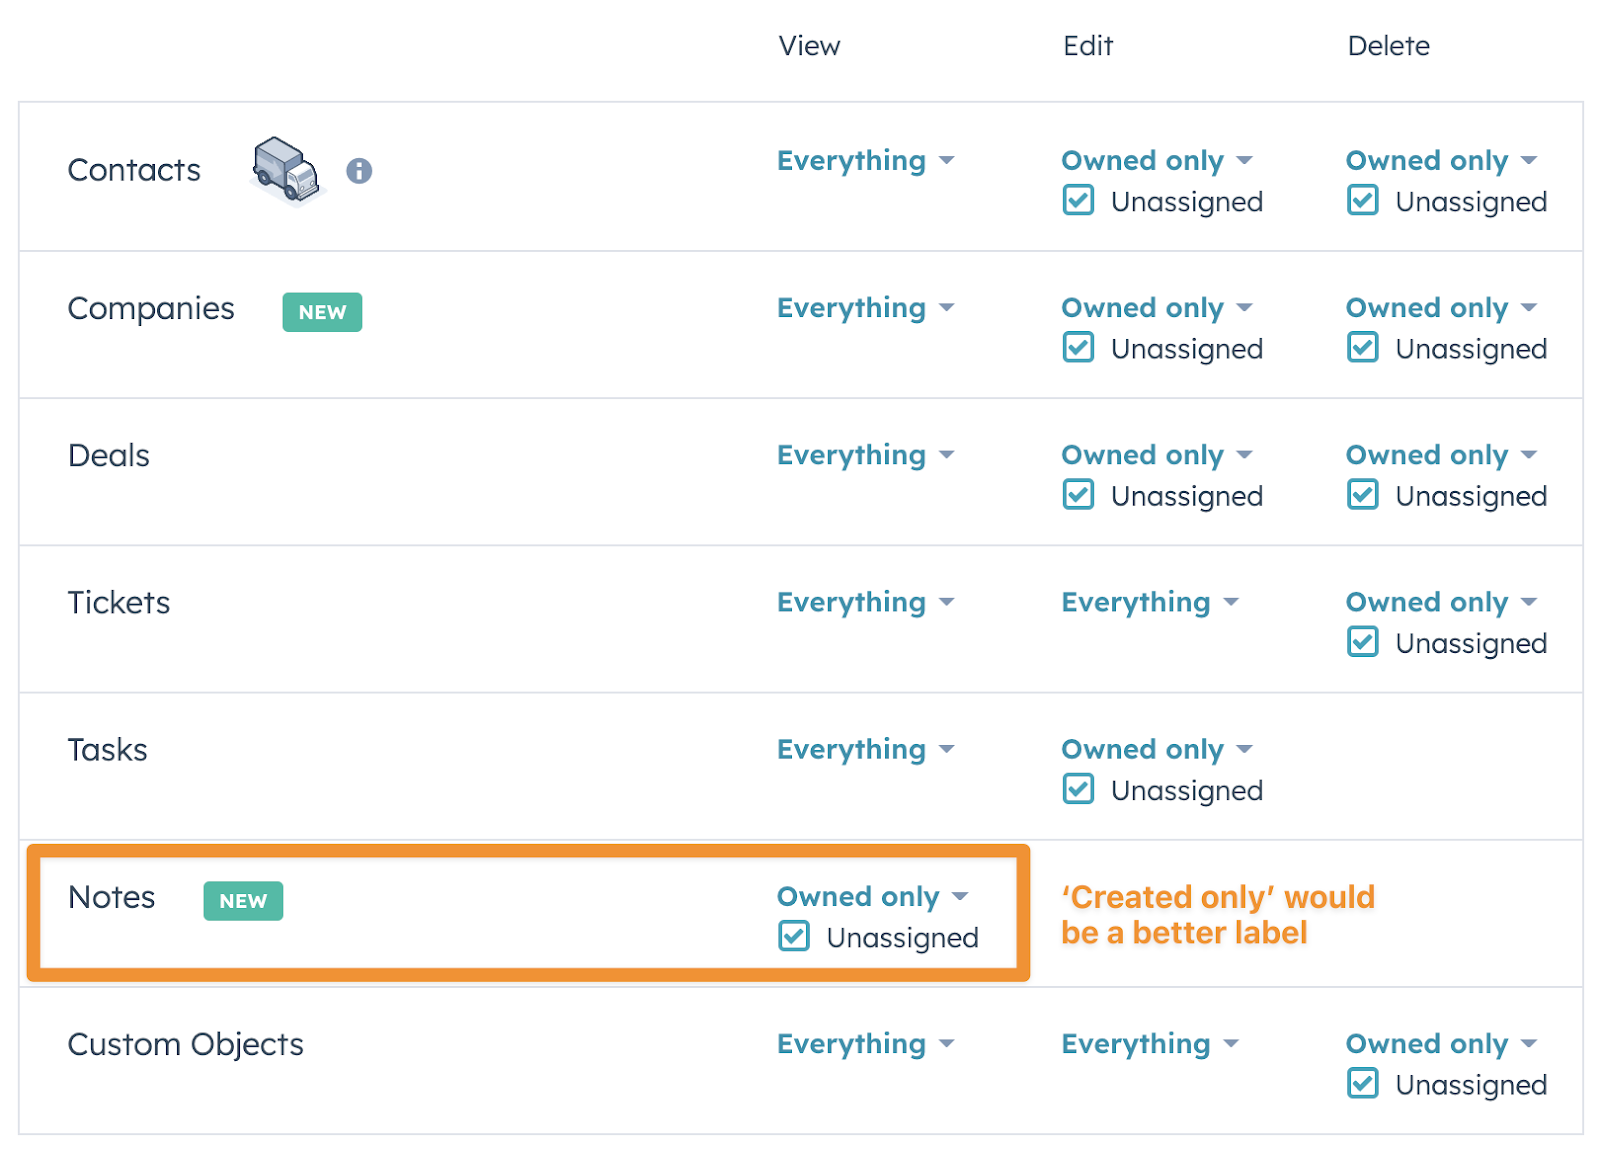The height and width of the screenshot is (1150, 1600).
Task: Expand the Companies Edit Owned only dropdown
Action: (x=1156, y=308)
